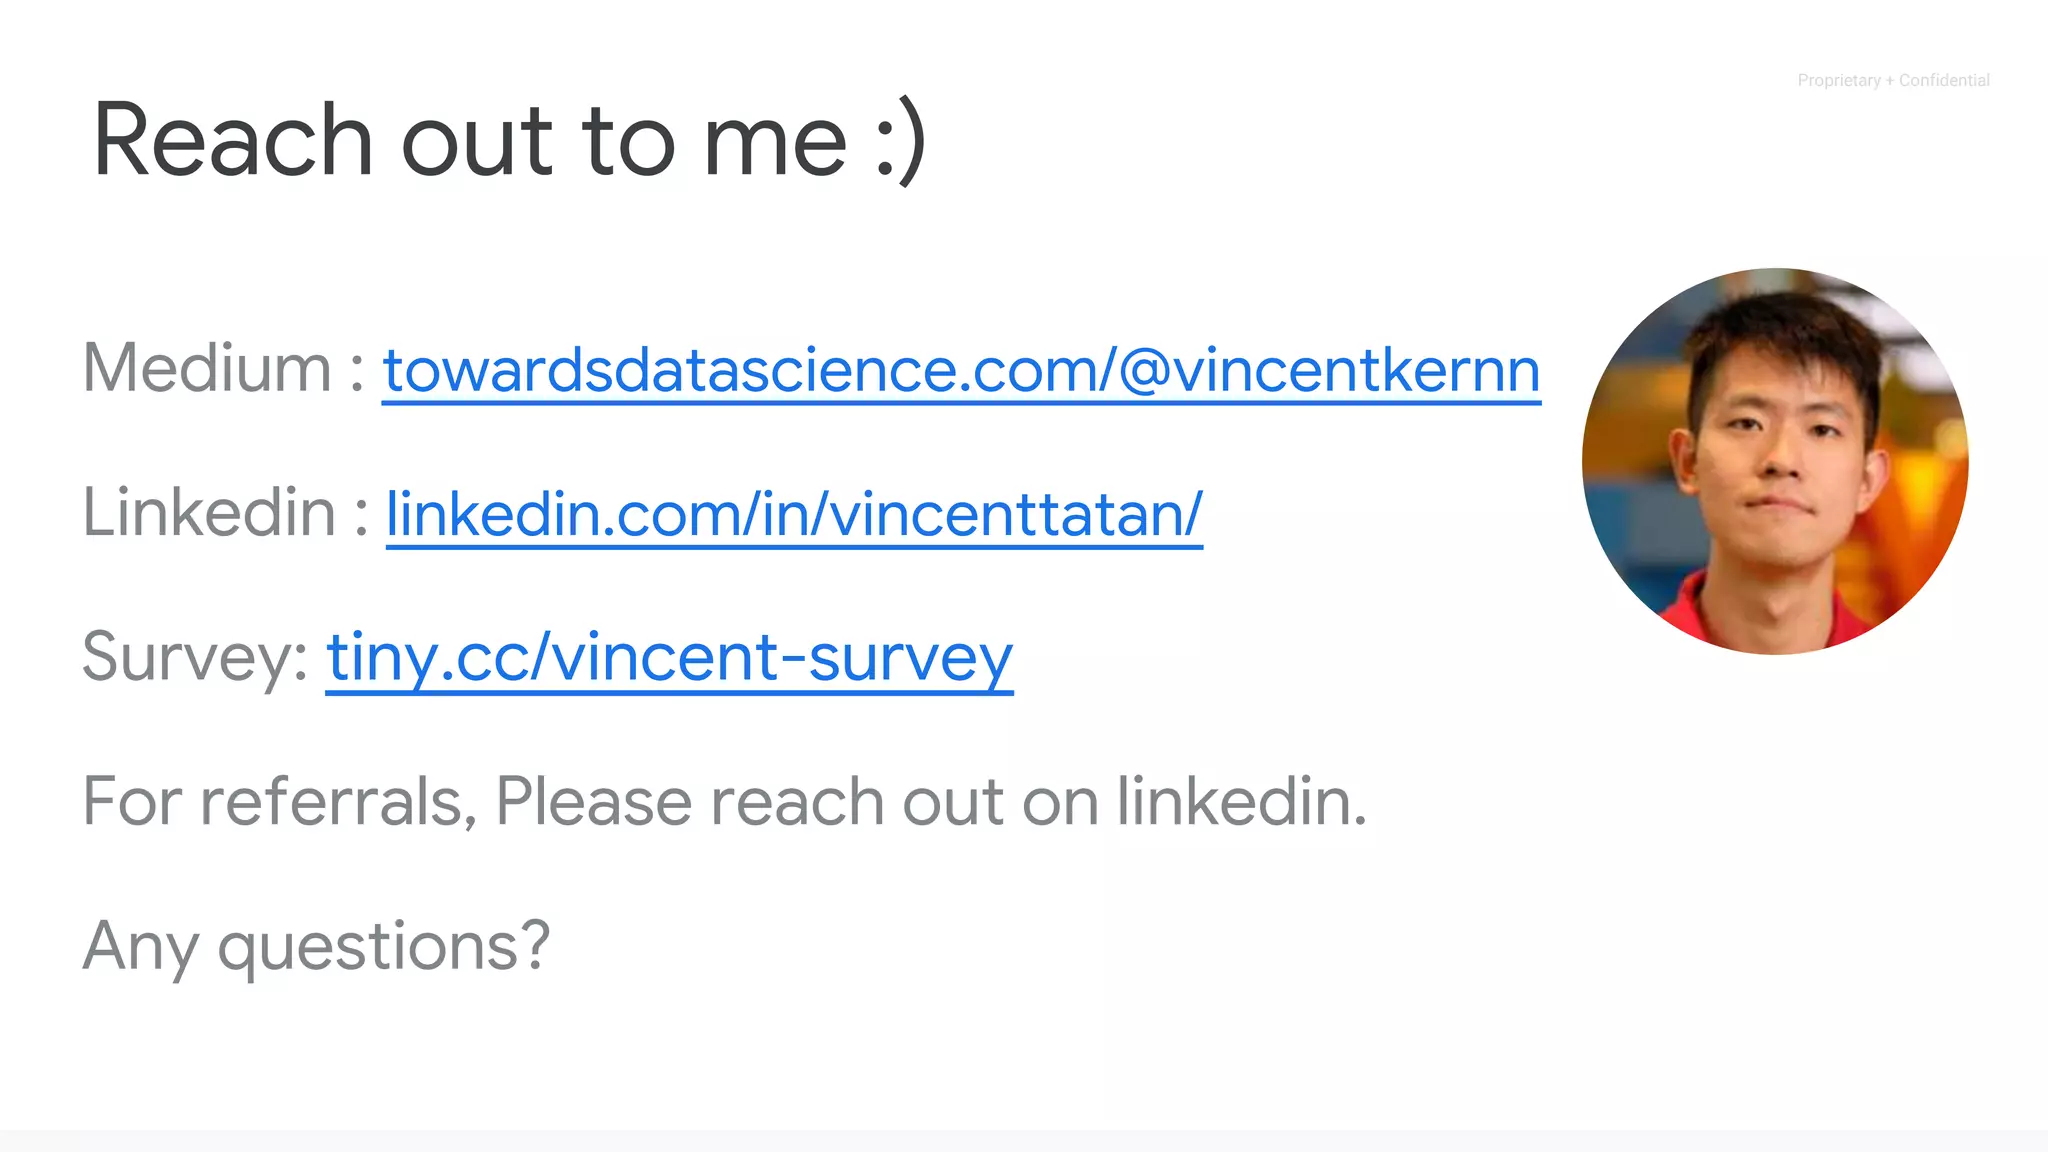Click "vincent-survey" part of survey link
Screen dimensions: 2048x1152
click(x=783, y=658)
